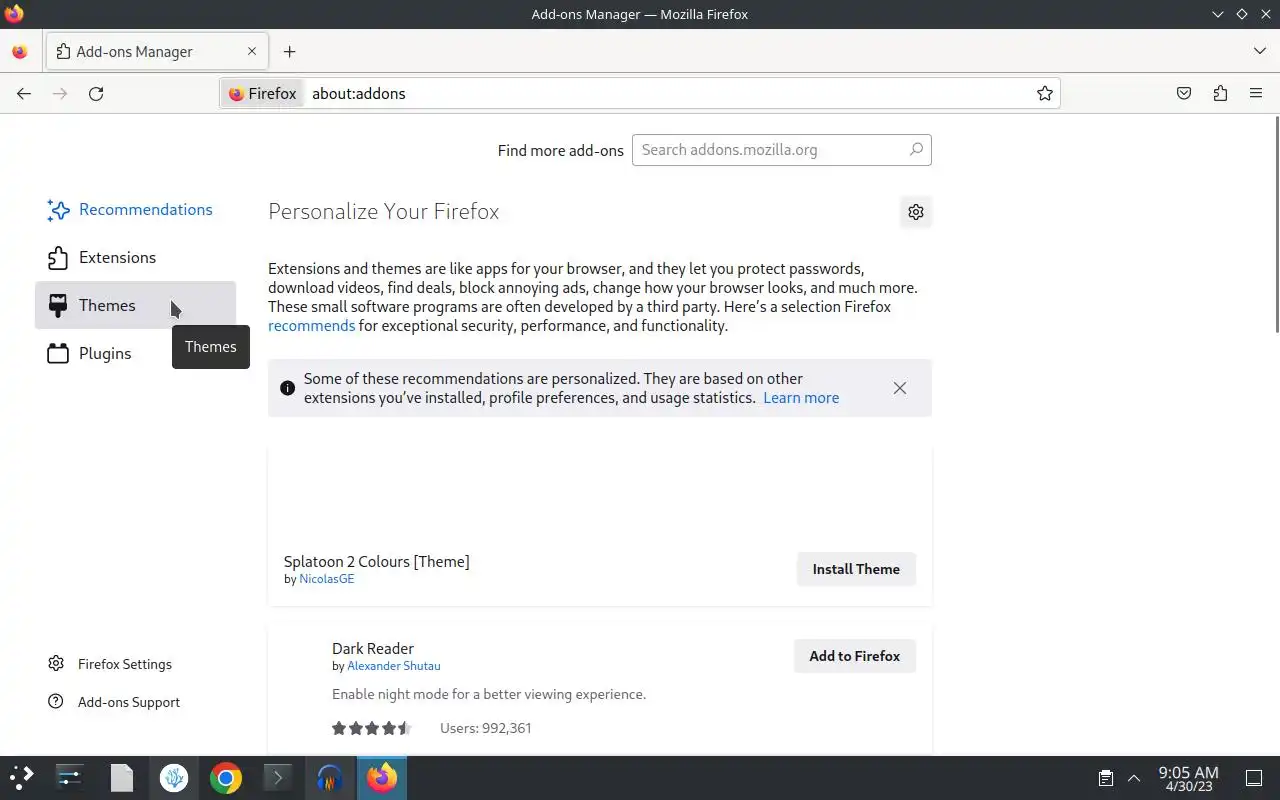Open clipboard tray icon

1105,778
